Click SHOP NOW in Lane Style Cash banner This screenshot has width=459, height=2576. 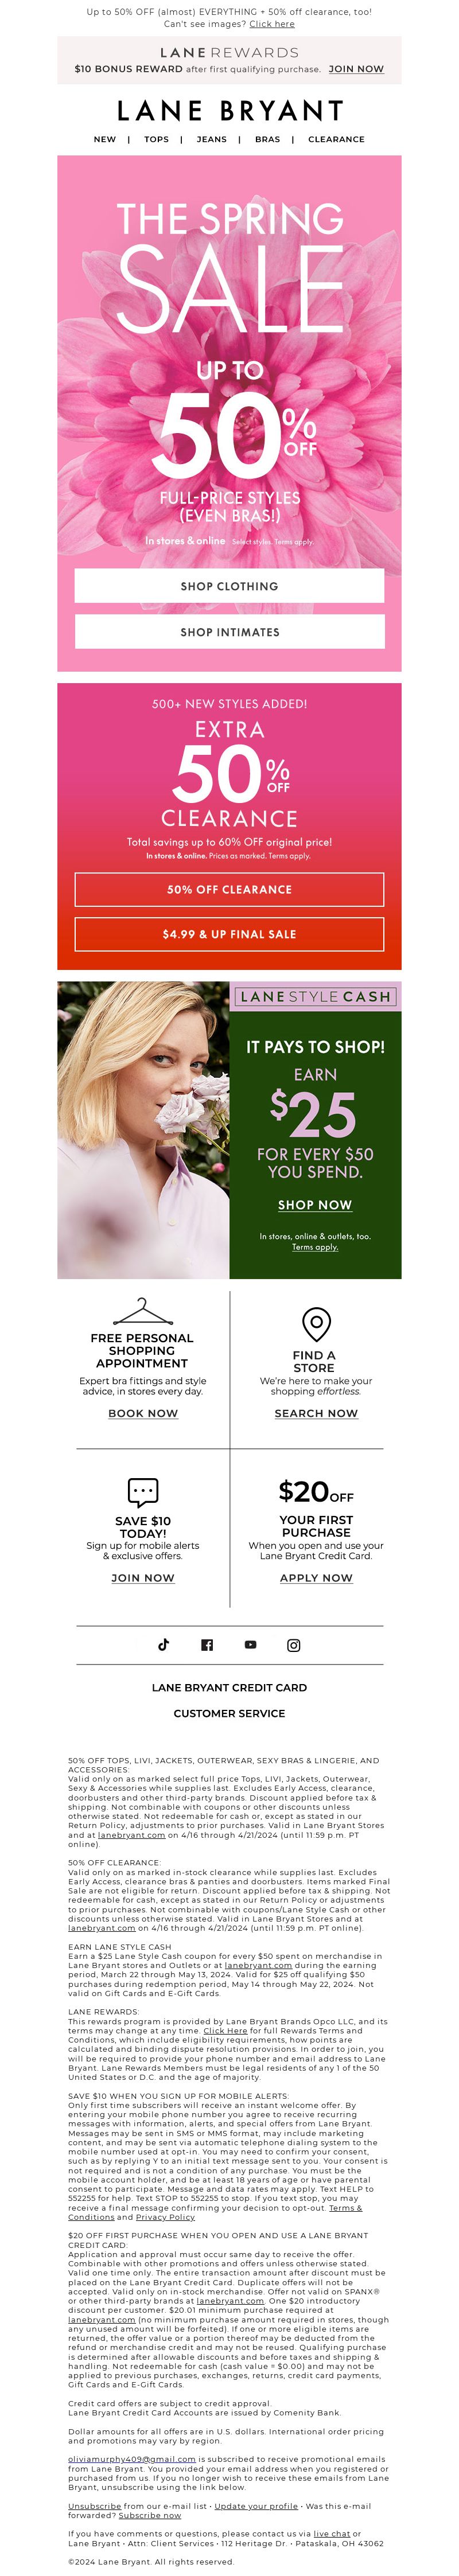(315, 1205)
